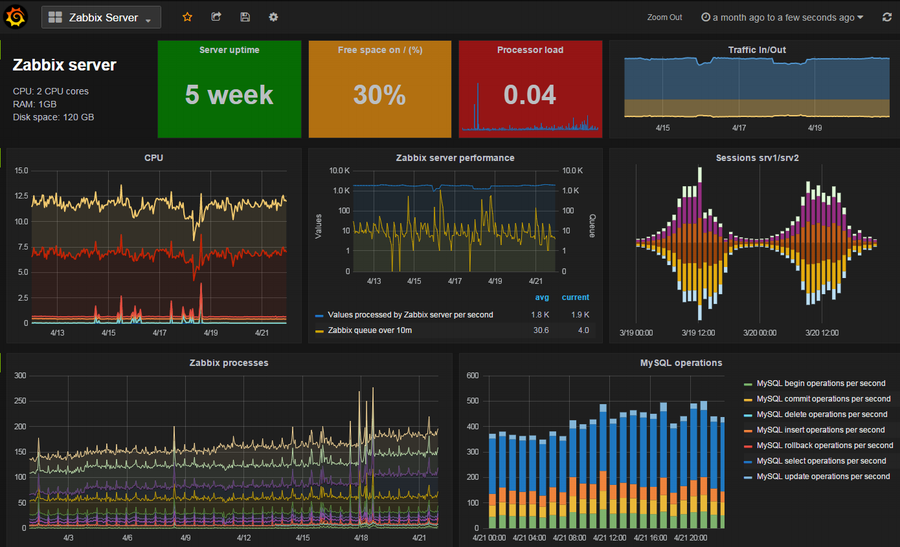Sort legend by avg column header
The height and width of the screenshot is (547, 900).
[x=542, y=297]
